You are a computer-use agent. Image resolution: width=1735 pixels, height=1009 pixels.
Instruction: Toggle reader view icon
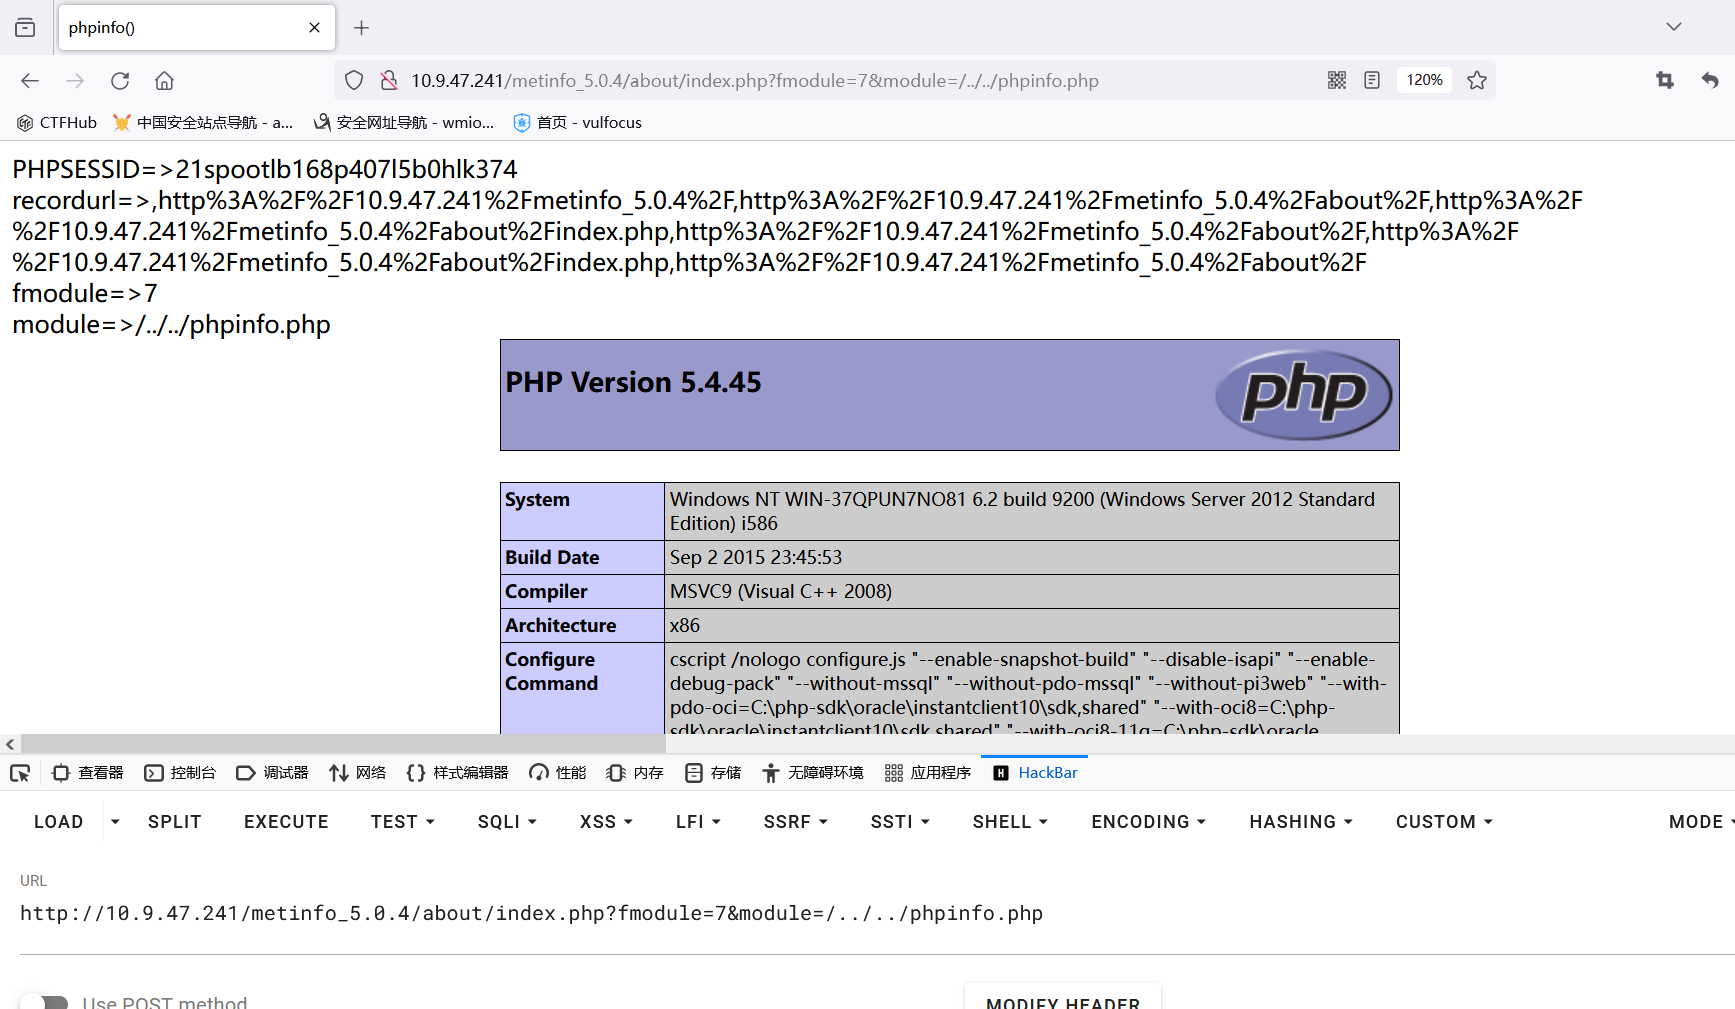click(1372, 80)
